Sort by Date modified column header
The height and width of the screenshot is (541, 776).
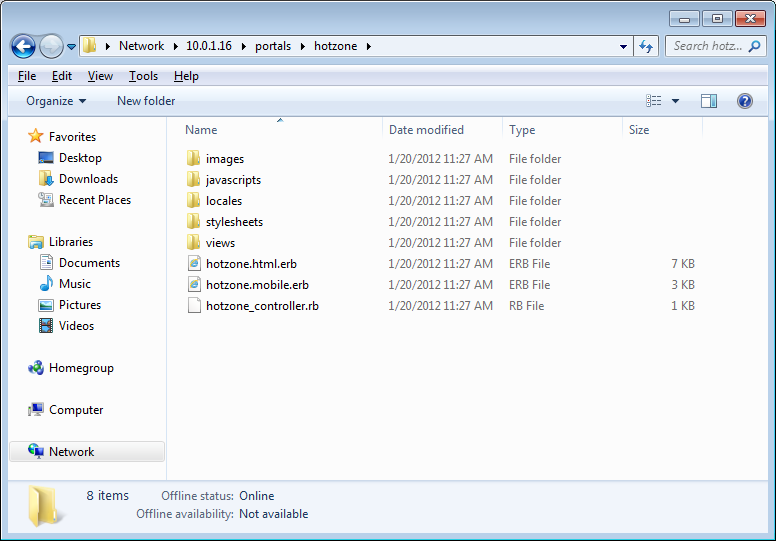point(426,130)
